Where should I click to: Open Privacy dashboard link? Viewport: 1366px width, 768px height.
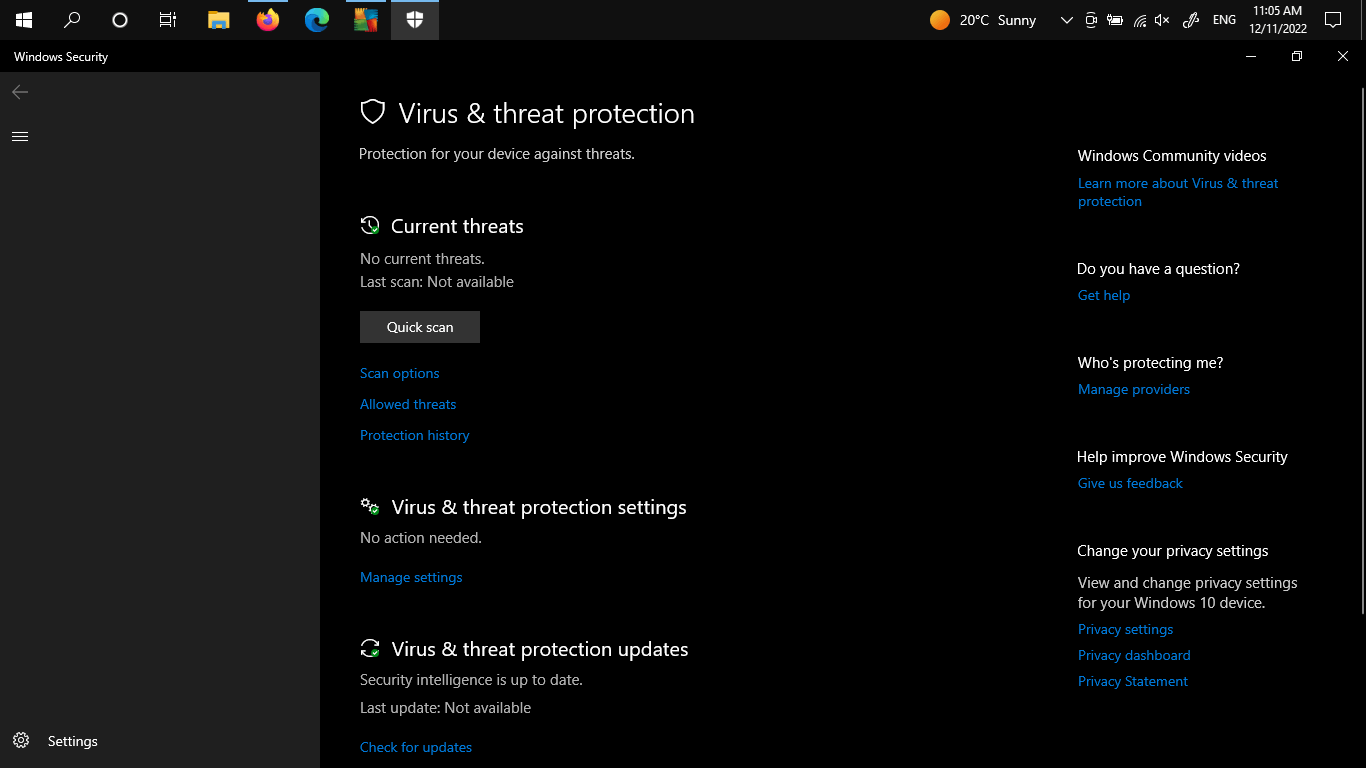(x=1134, y=655)
